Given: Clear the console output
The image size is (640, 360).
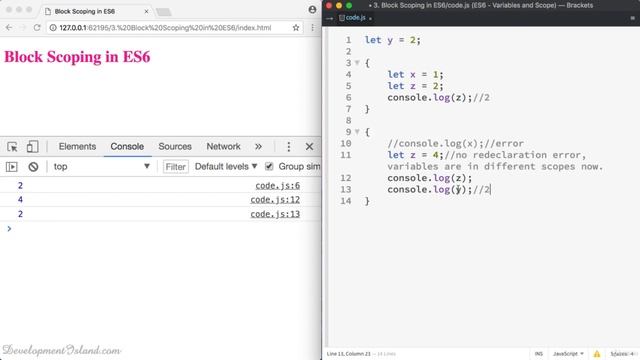Looking at the screenshot, I should [33, 167].
